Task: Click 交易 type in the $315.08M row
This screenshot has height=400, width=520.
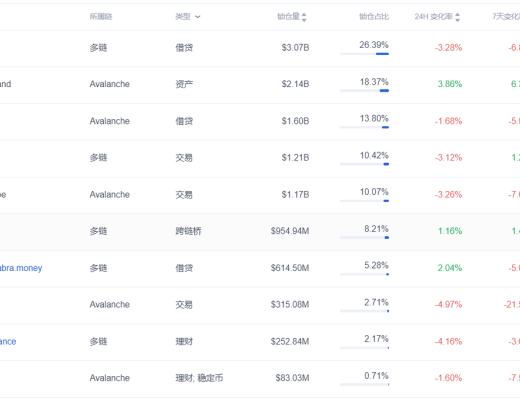Action: click(184, 304)
